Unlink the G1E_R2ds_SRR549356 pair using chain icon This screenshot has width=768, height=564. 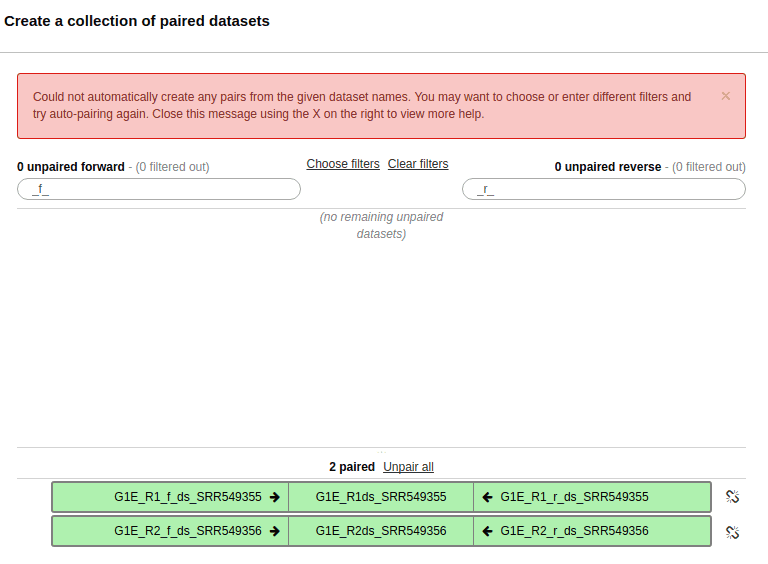pyautogui.click(x=732, y=532)
